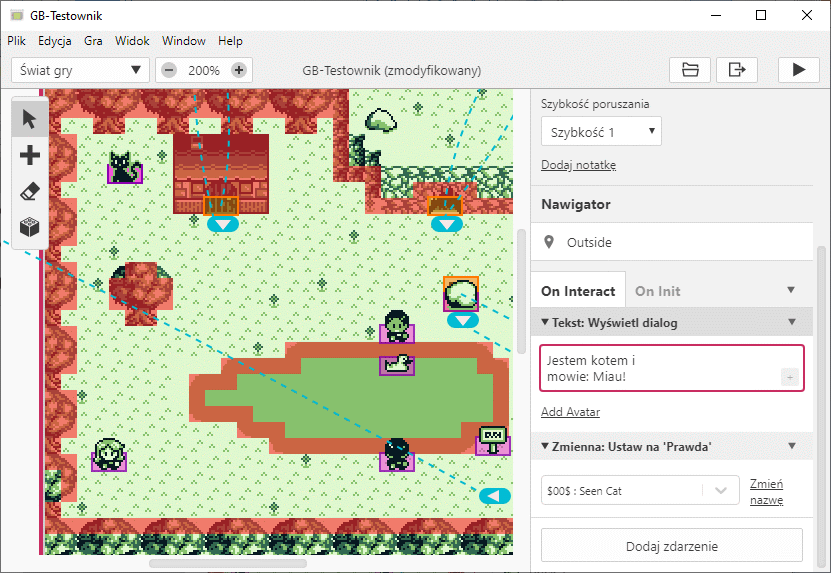Open project folder icon
Screen dimensions: 831x573
[689, 70]
